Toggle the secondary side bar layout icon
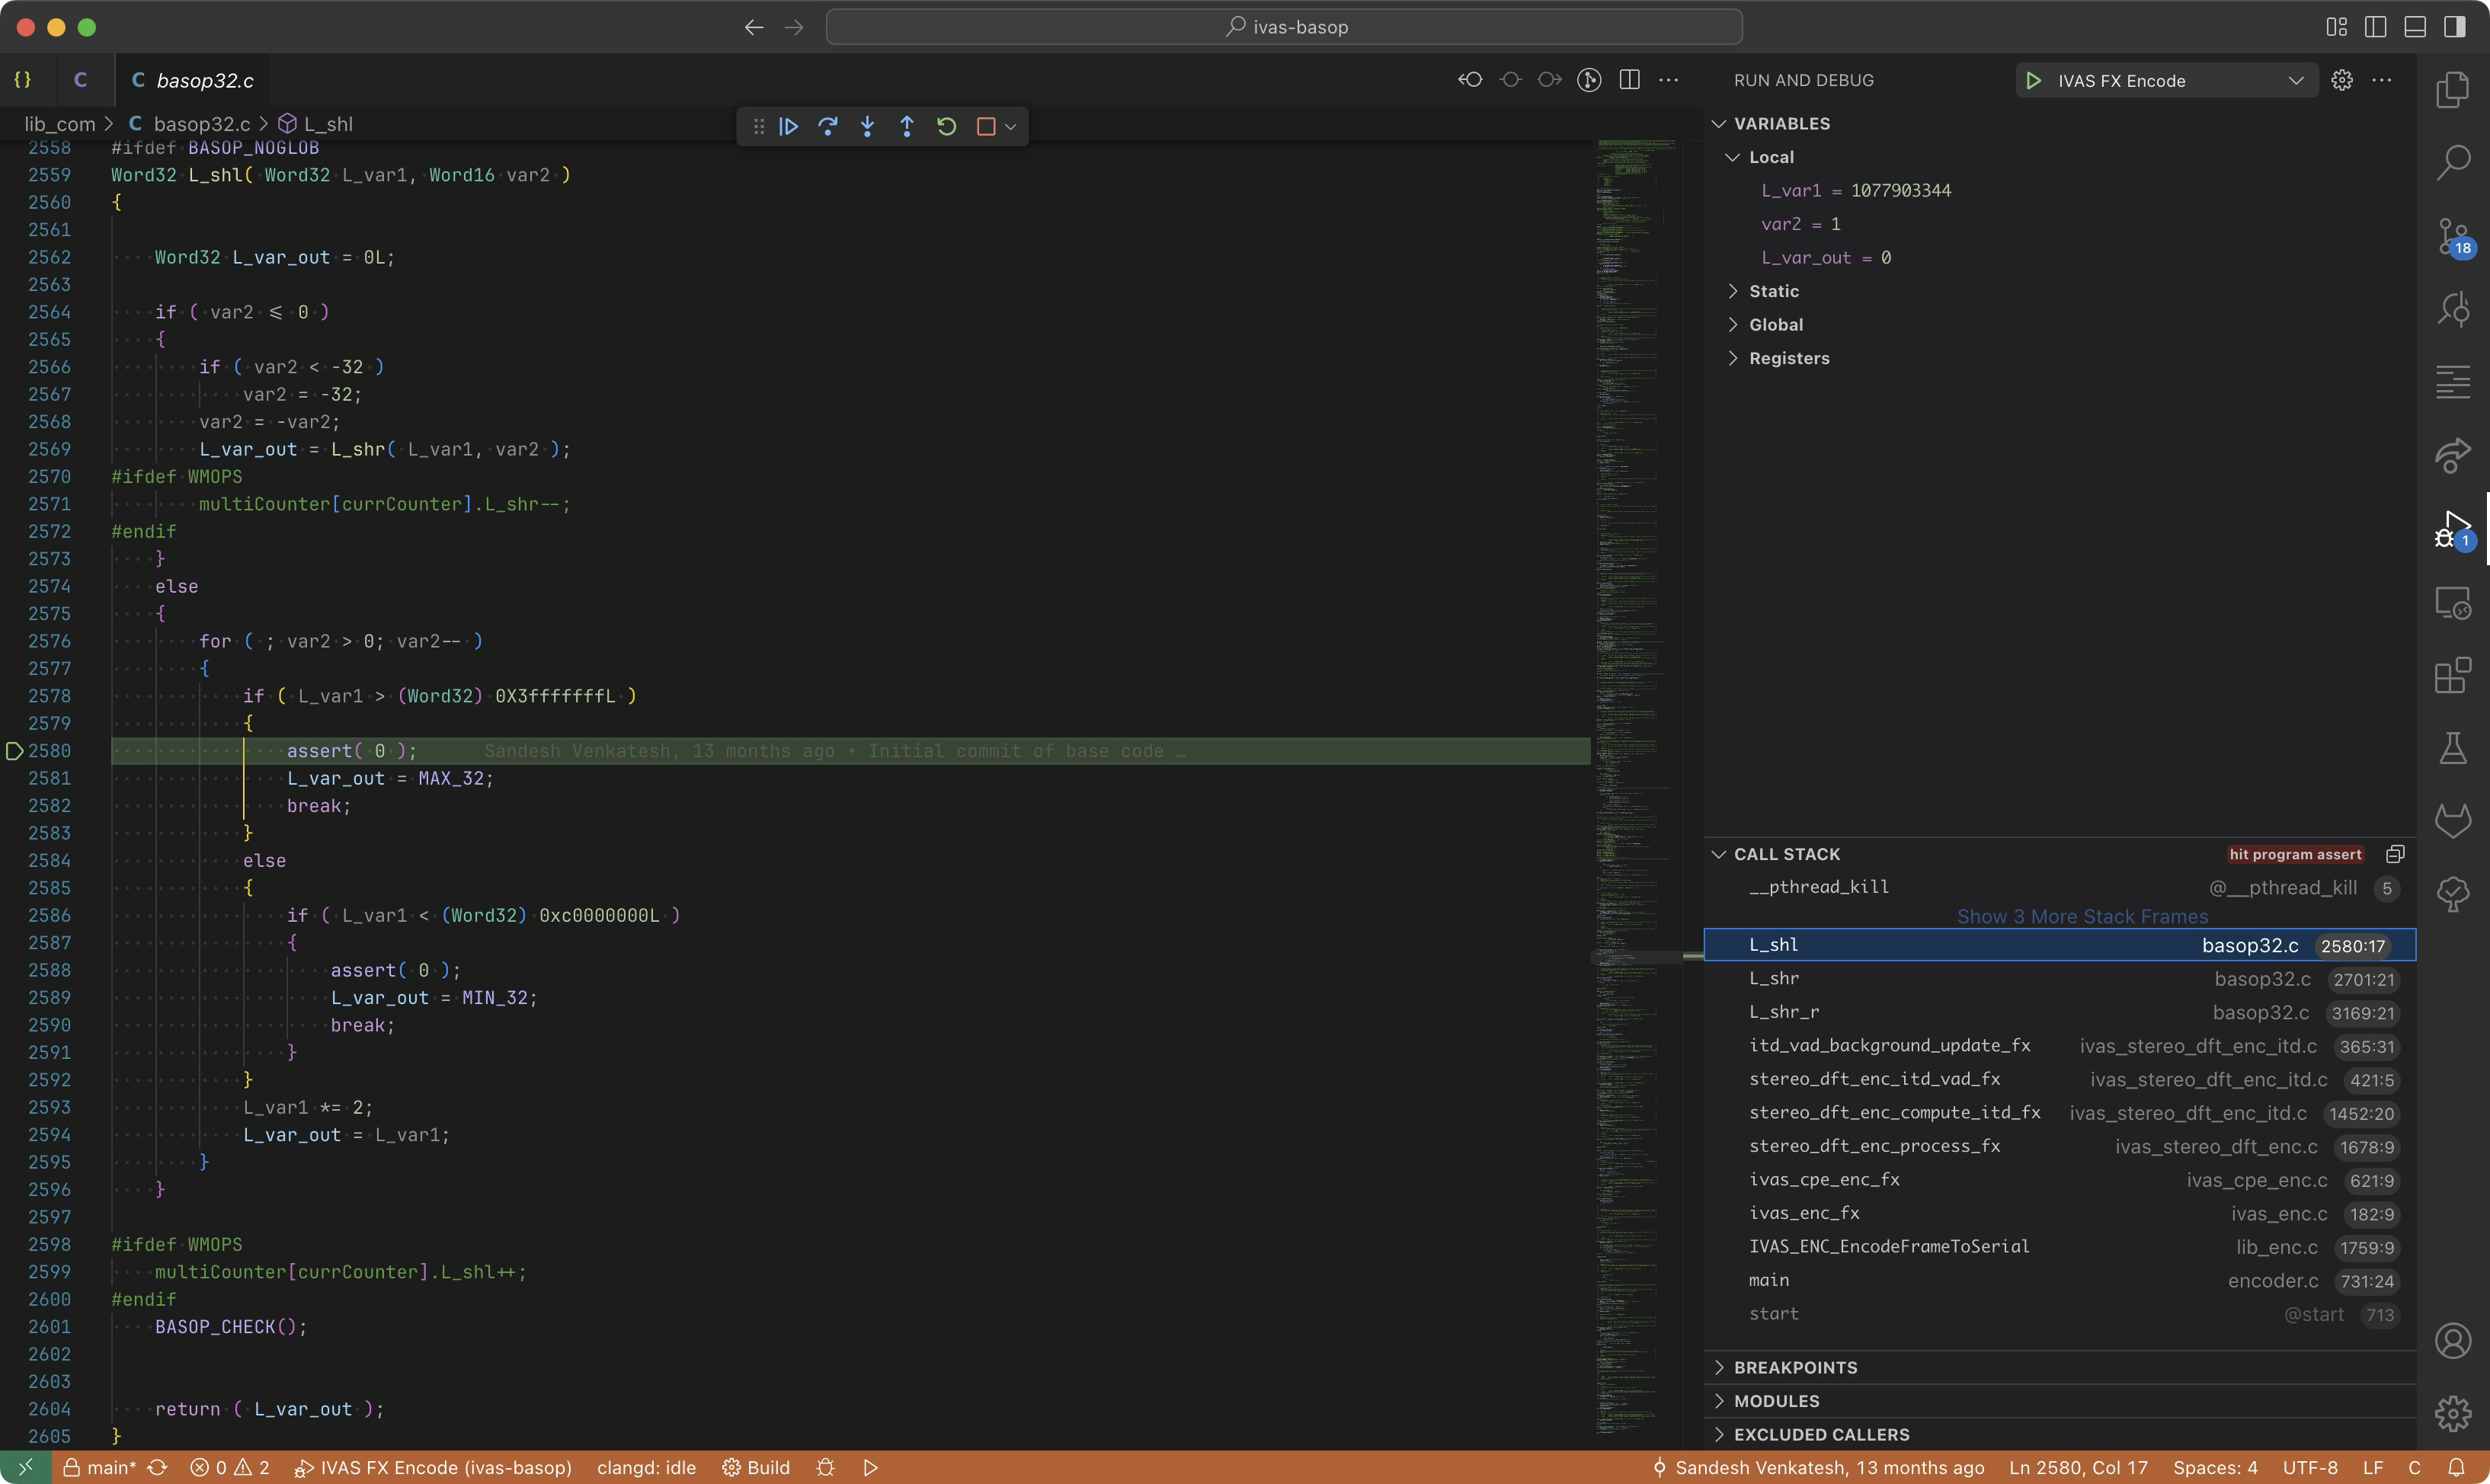The width and height of the screenshot is (2490, 1484). click(2454, 27)
